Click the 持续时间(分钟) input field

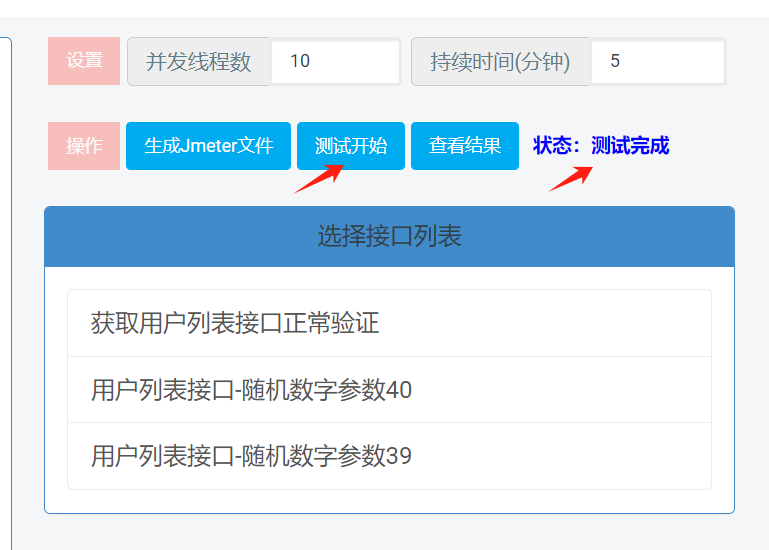click(658, 61)
